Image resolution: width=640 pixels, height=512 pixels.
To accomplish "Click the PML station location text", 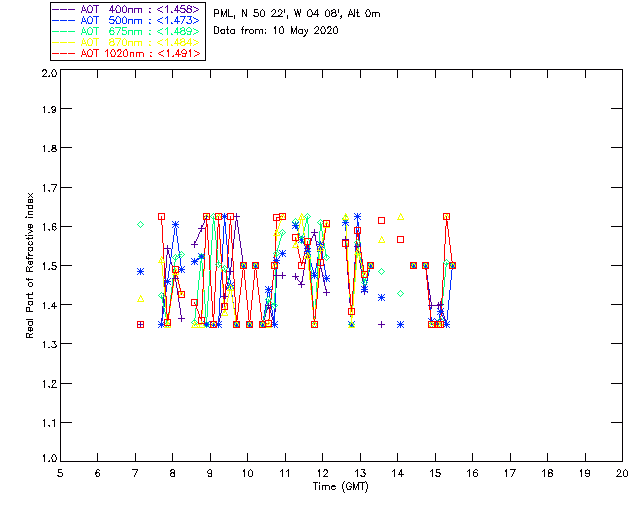I will 297,14.
